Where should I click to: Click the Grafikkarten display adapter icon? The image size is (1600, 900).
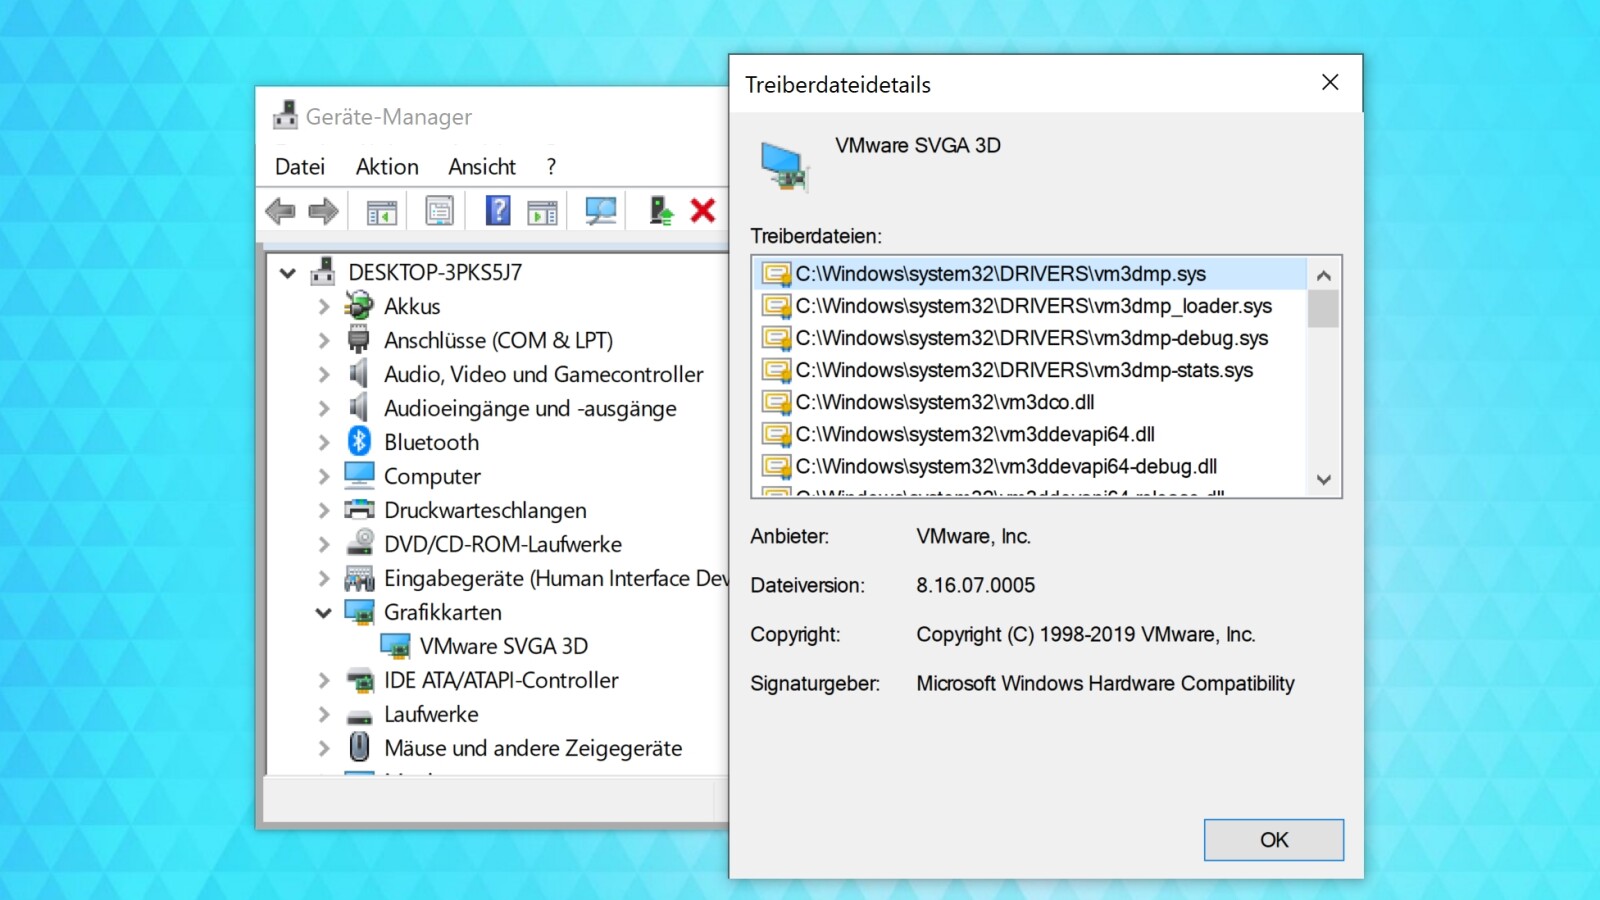pyautogui.click(x=359, y=611)
